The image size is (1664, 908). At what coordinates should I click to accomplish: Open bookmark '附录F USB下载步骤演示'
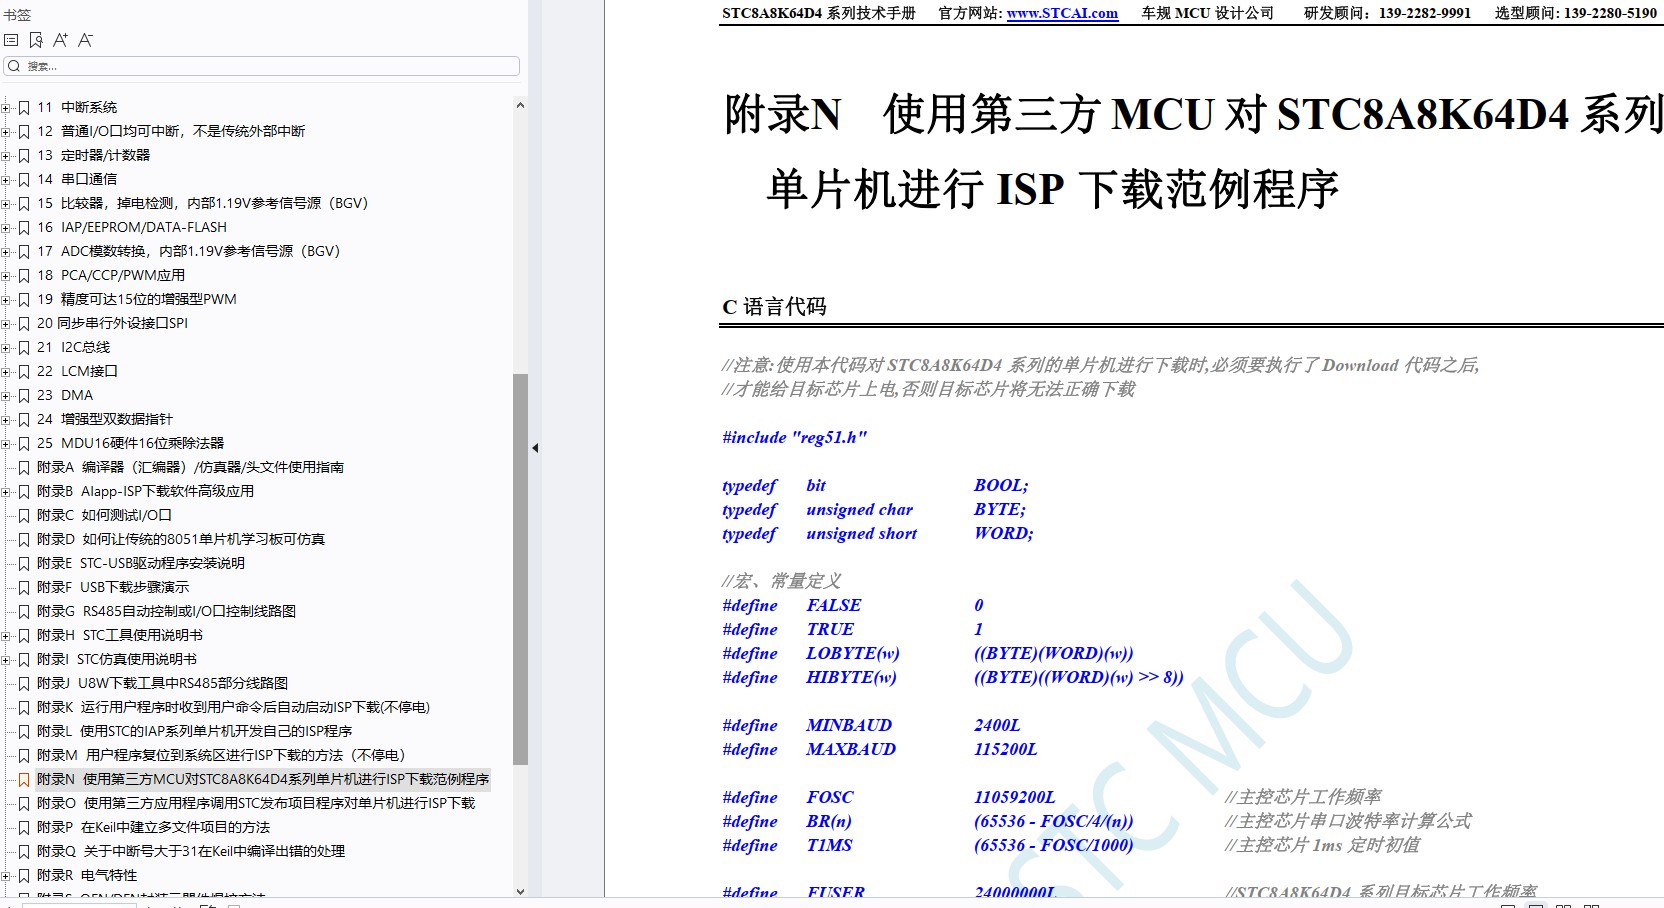tap(113, 587)
